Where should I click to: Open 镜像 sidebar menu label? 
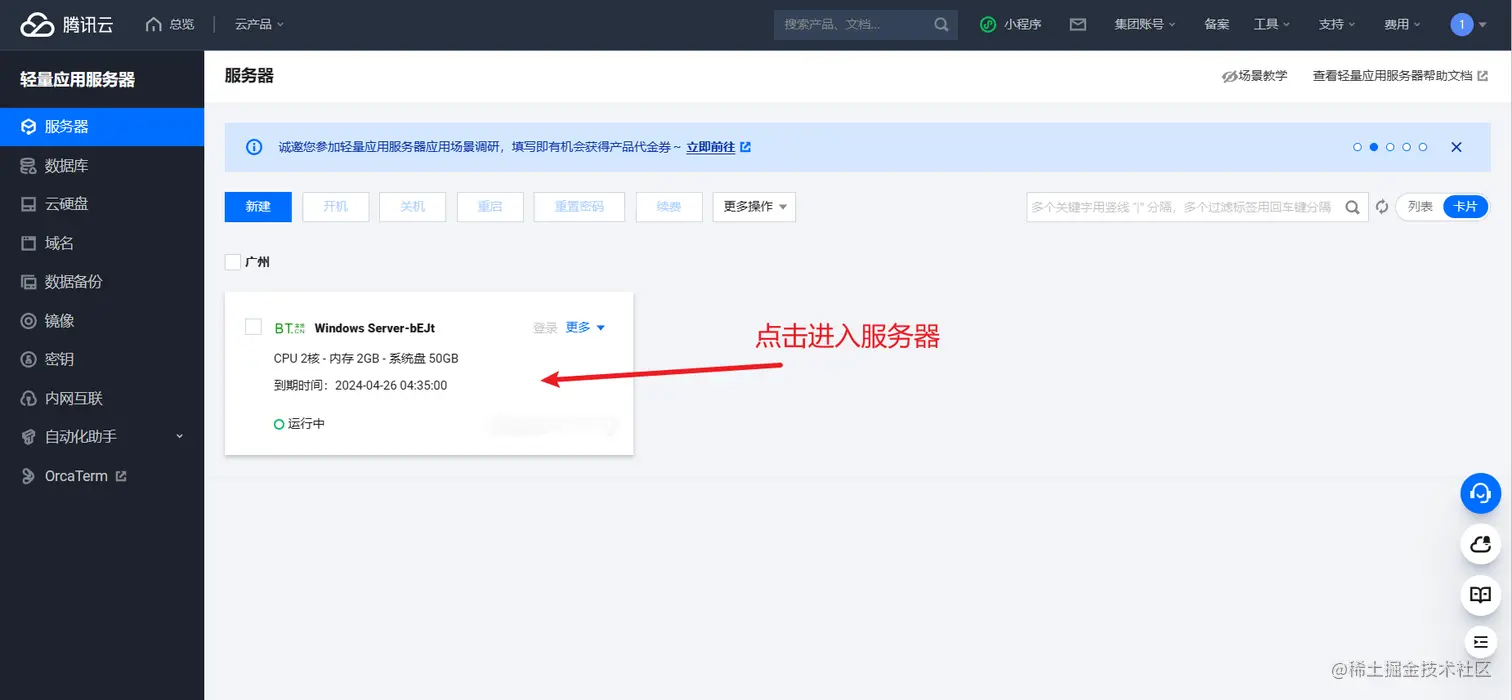click(59, 321)
